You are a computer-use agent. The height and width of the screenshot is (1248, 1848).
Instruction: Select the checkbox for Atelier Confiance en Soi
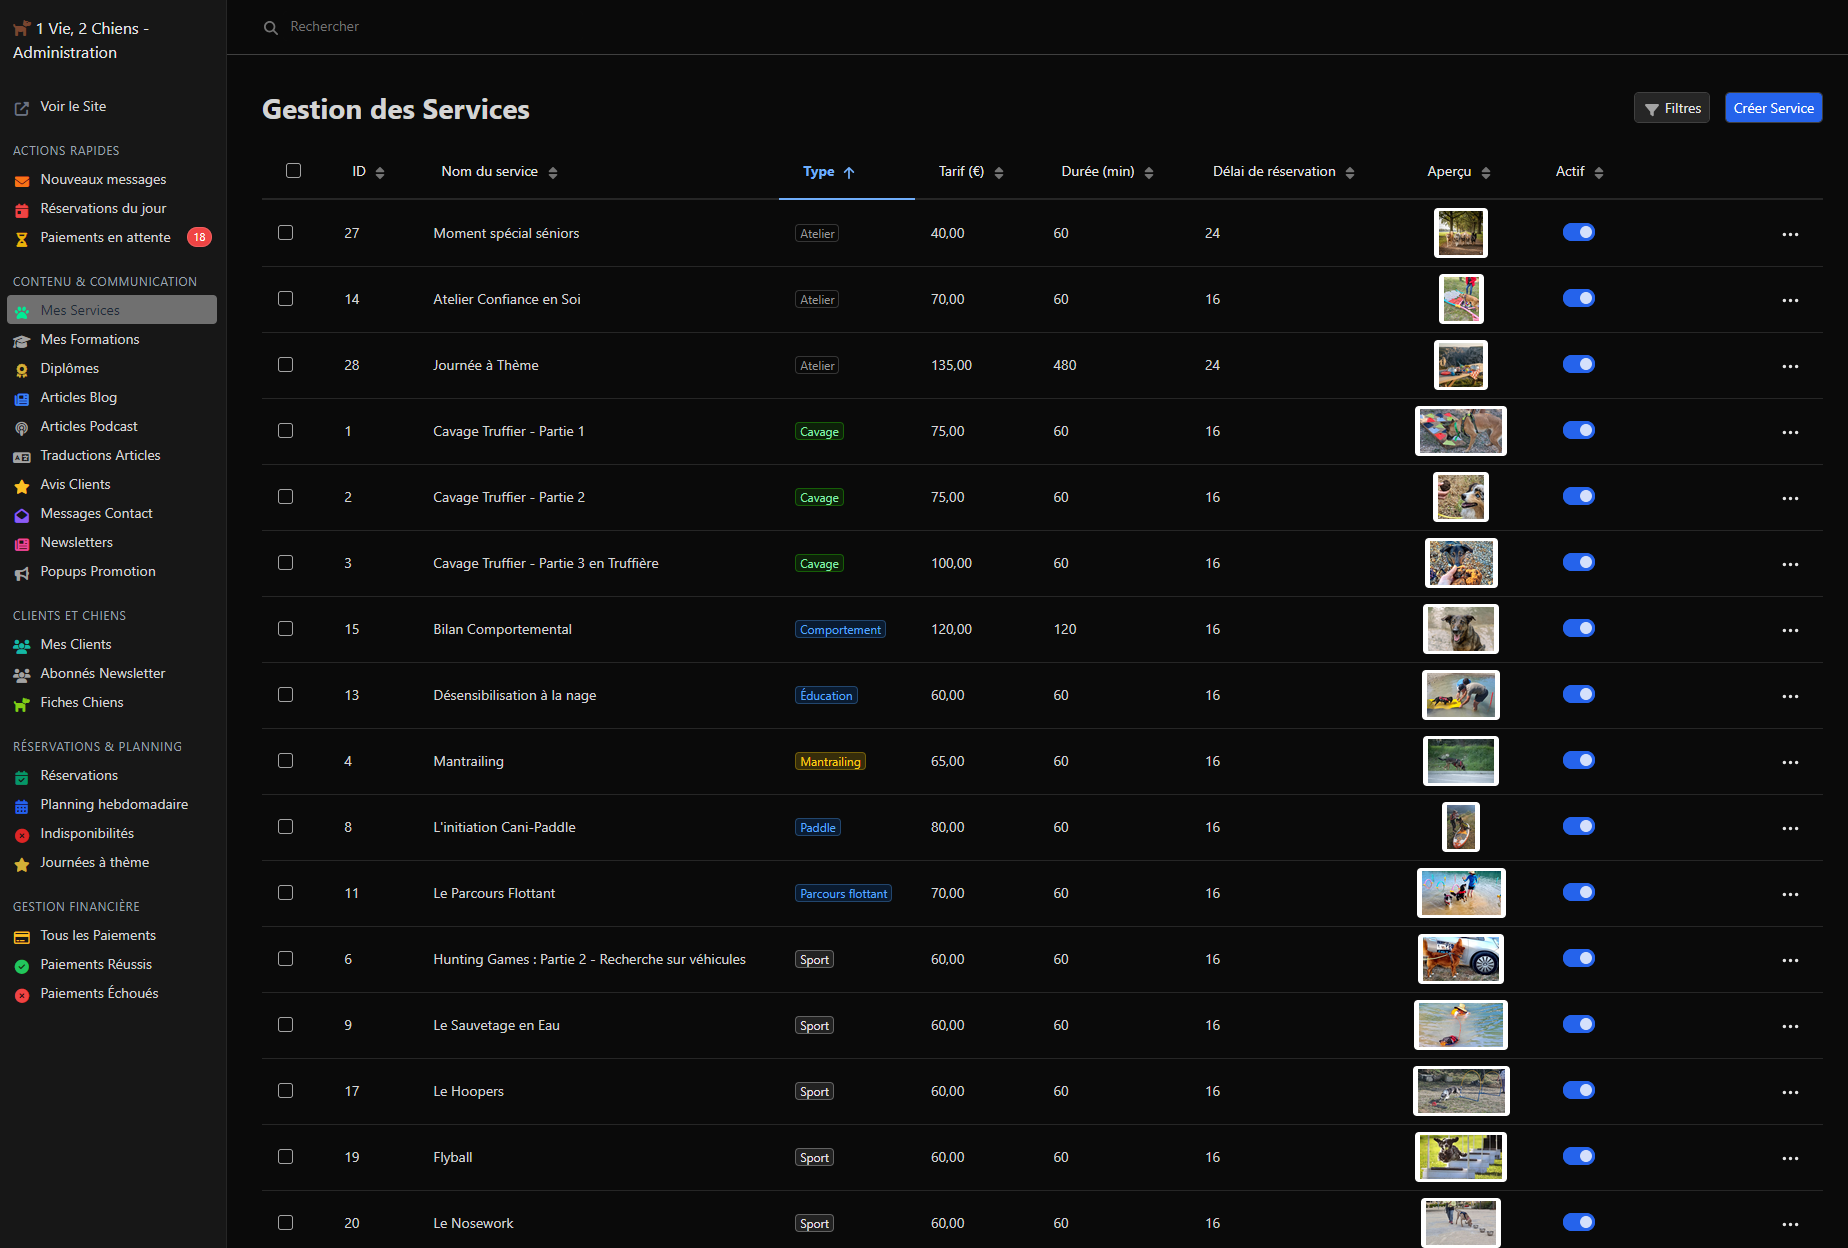(x=285, y=299)
